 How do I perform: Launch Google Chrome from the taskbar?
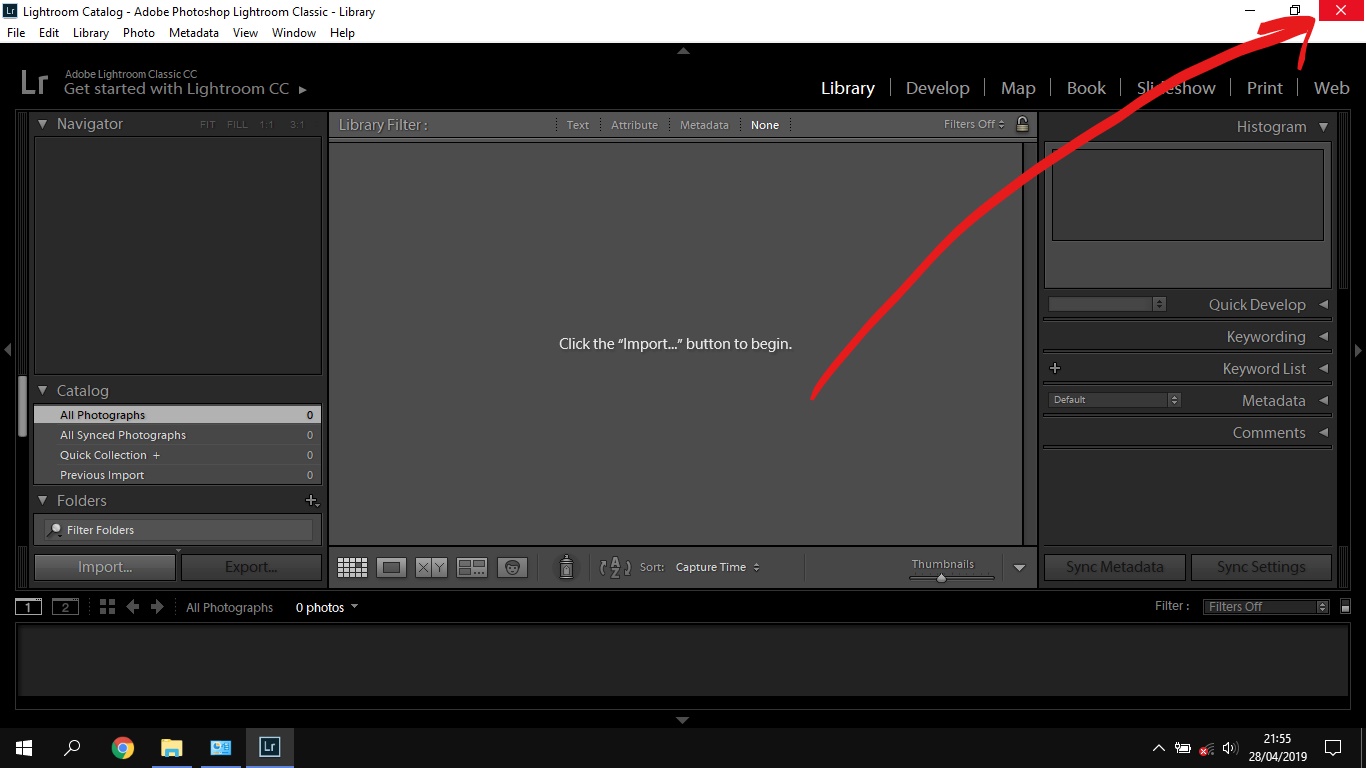(x=123, y=747)
